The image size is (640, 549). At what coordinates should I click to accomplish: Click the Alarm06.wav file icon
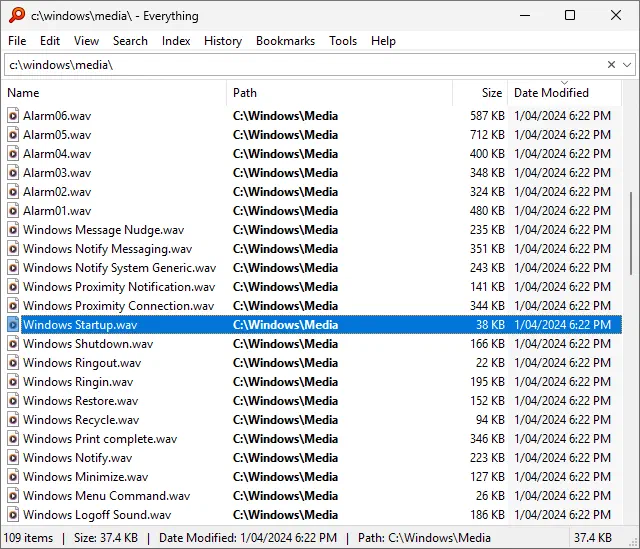click(13, 116)
